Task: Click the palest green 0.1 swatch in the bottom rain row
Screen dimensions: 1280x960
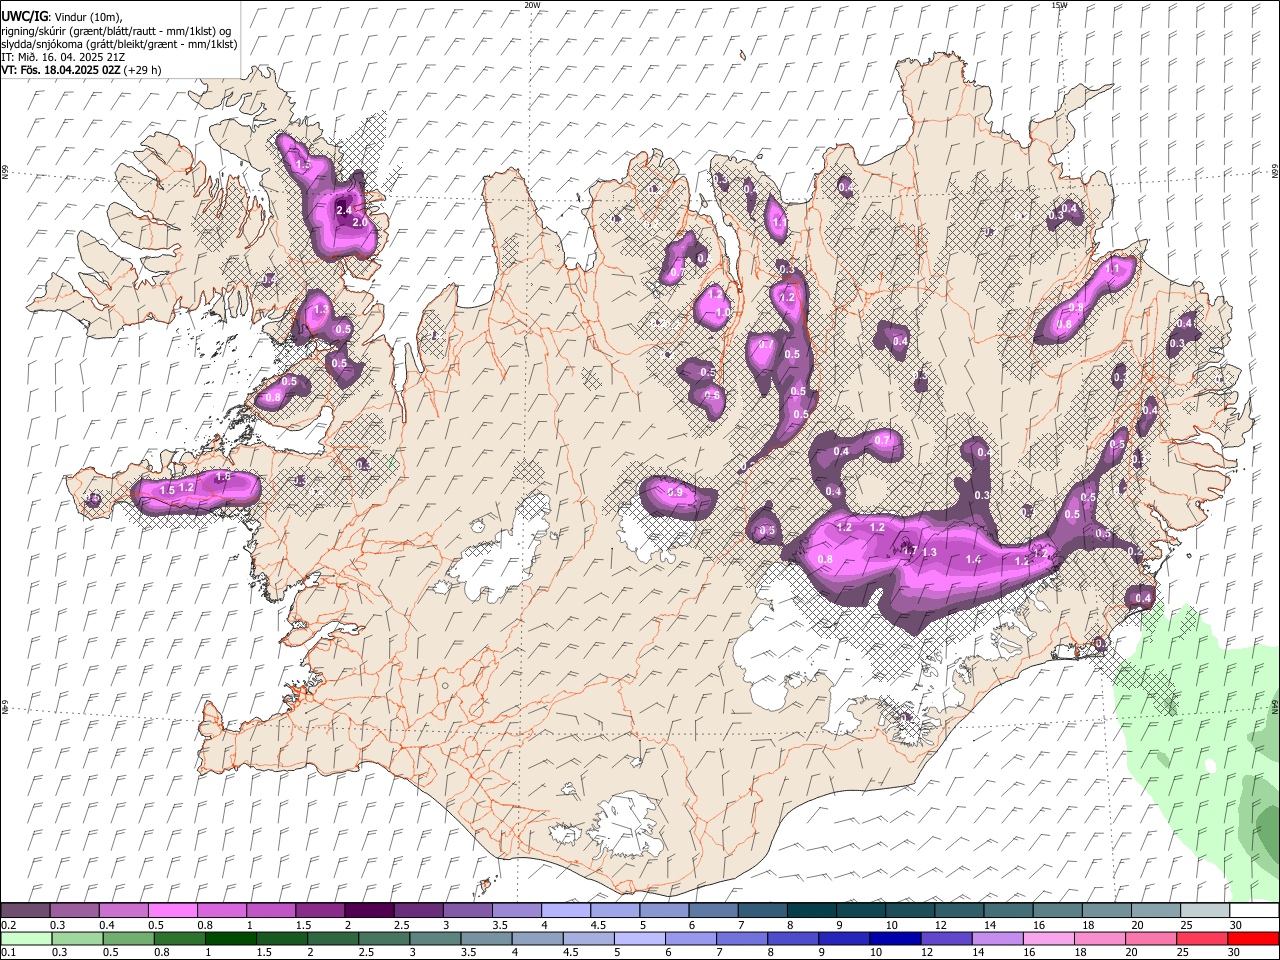Action: point(26,939)
